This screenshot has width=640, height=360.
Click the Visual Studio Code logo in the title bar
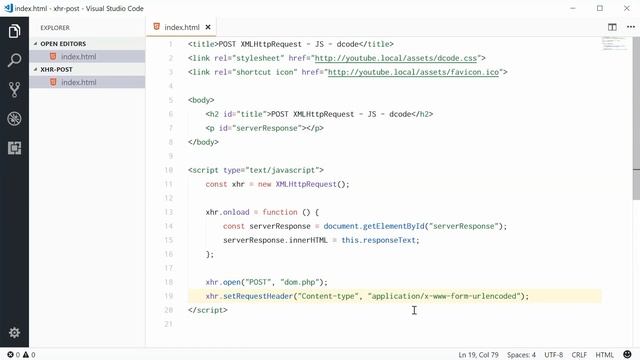8,8
